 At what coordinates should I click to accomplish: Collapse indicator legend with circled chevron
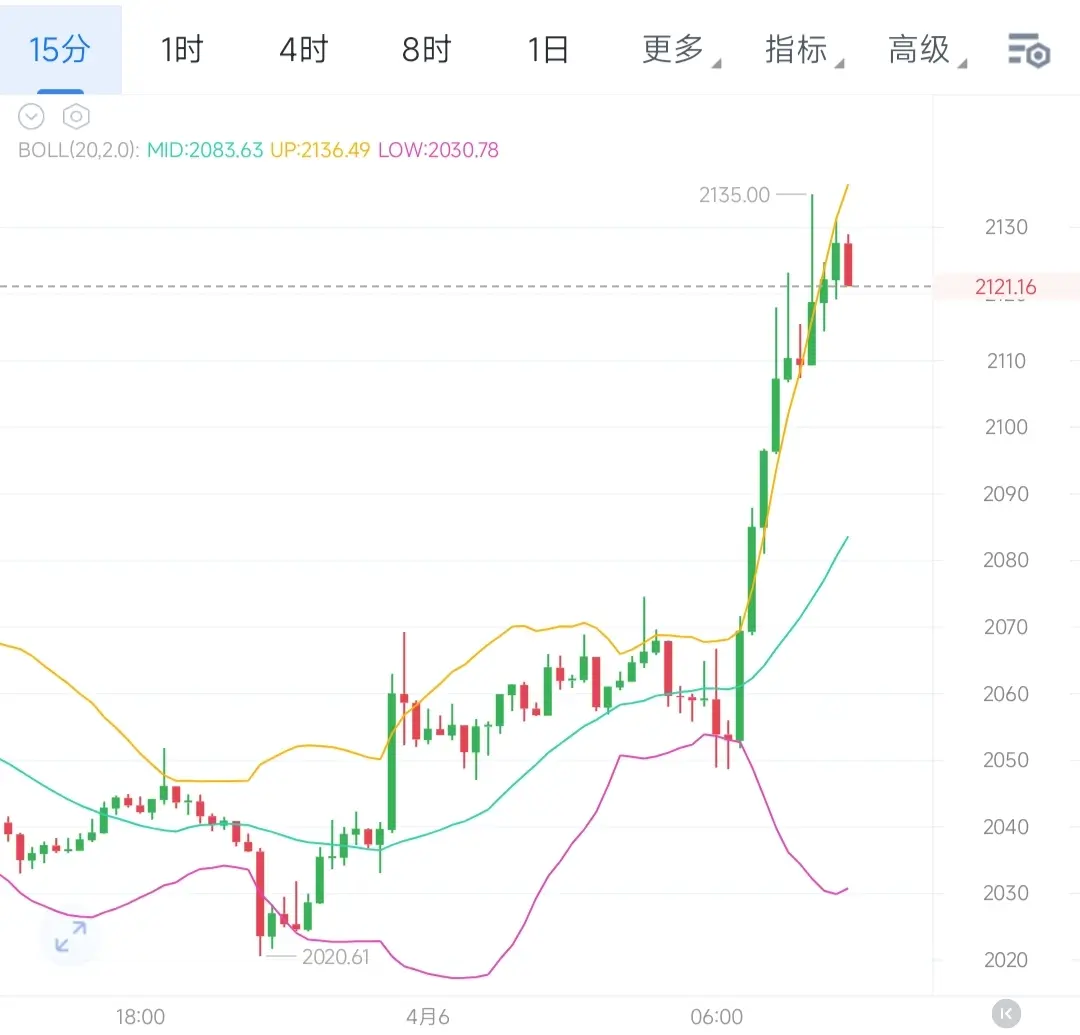pyautogui.click(x=31, y=116)
